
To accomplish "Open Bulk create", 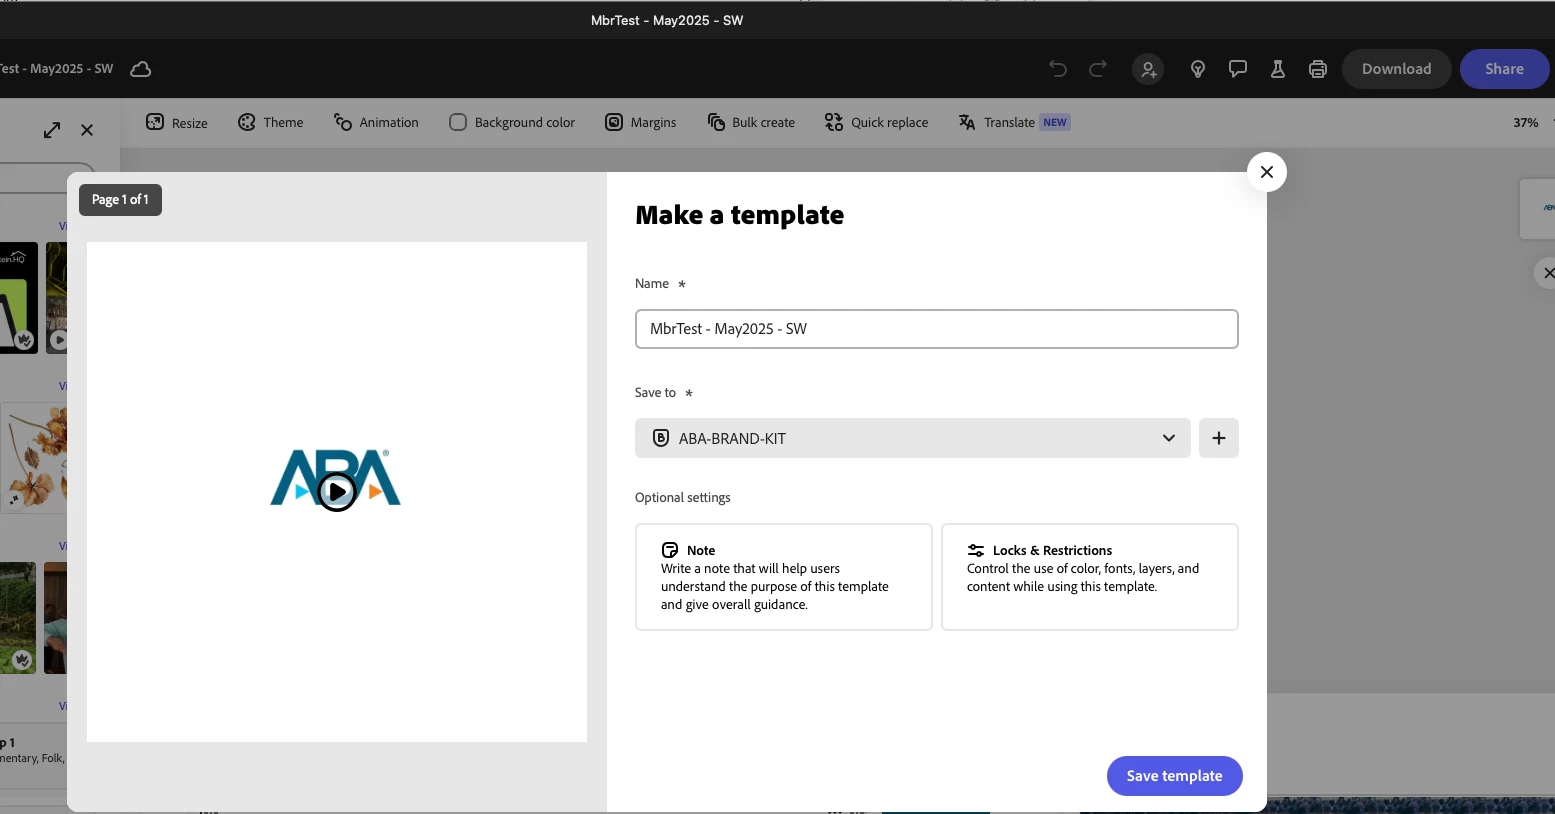I will coord(751,122).
